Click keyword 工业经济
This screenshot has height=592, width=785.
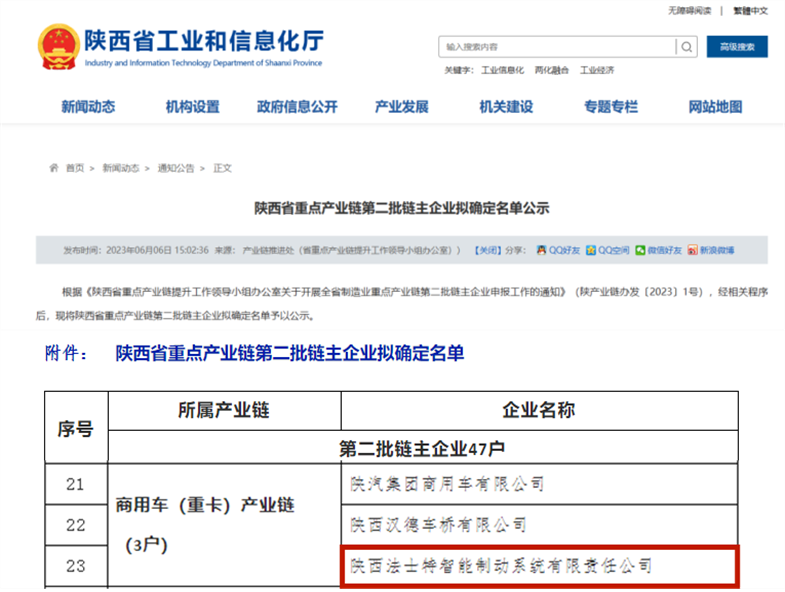click(597, 70)
